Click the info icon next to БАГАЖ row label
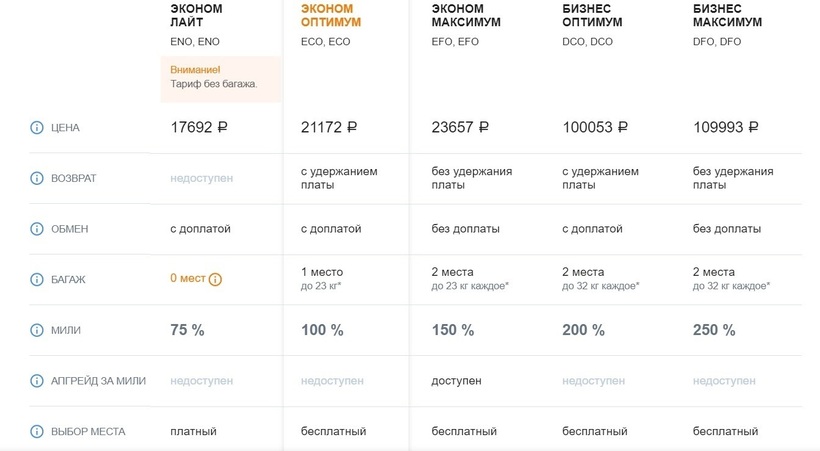The image size is (820, 451). [37, 280]
